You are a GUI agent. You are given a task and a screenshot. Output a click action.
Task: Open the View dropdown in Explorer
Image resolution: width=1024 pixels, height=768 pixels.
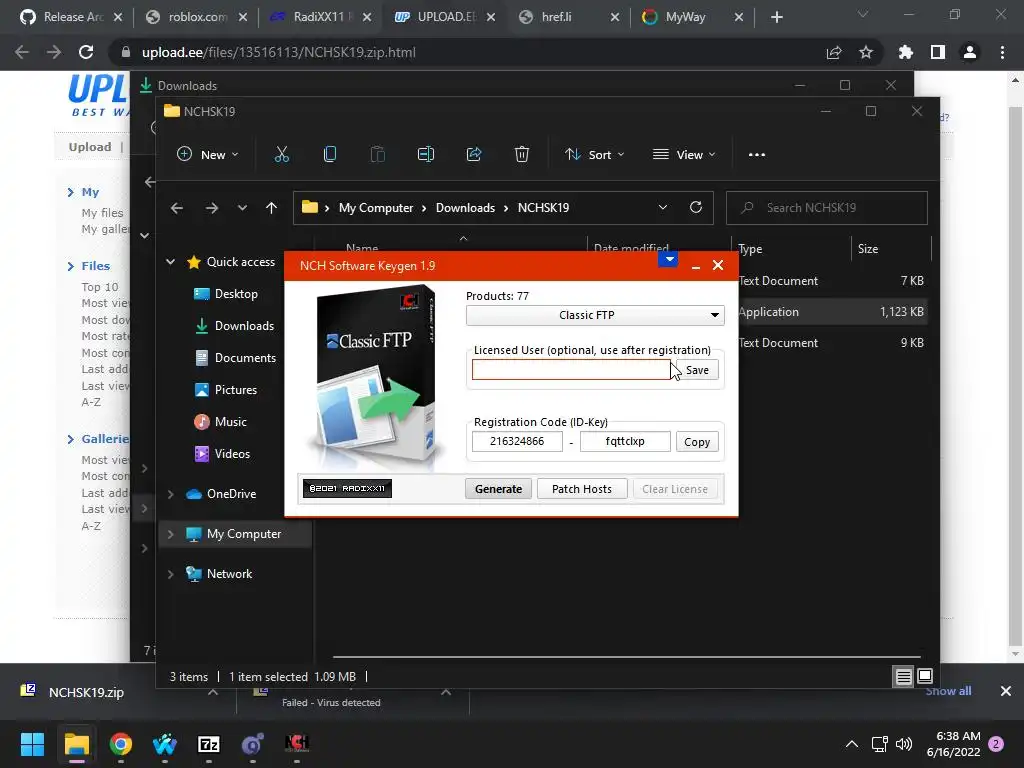684,155
